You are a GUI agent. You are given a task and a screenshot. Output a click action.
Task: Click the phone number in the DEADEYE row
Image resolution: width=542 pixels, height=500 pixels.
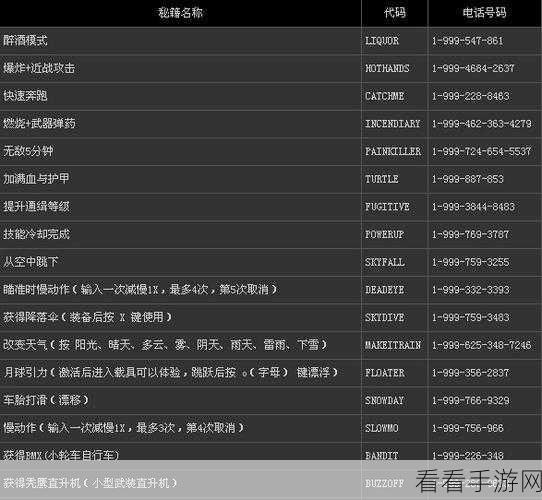(x=470, y=290)
